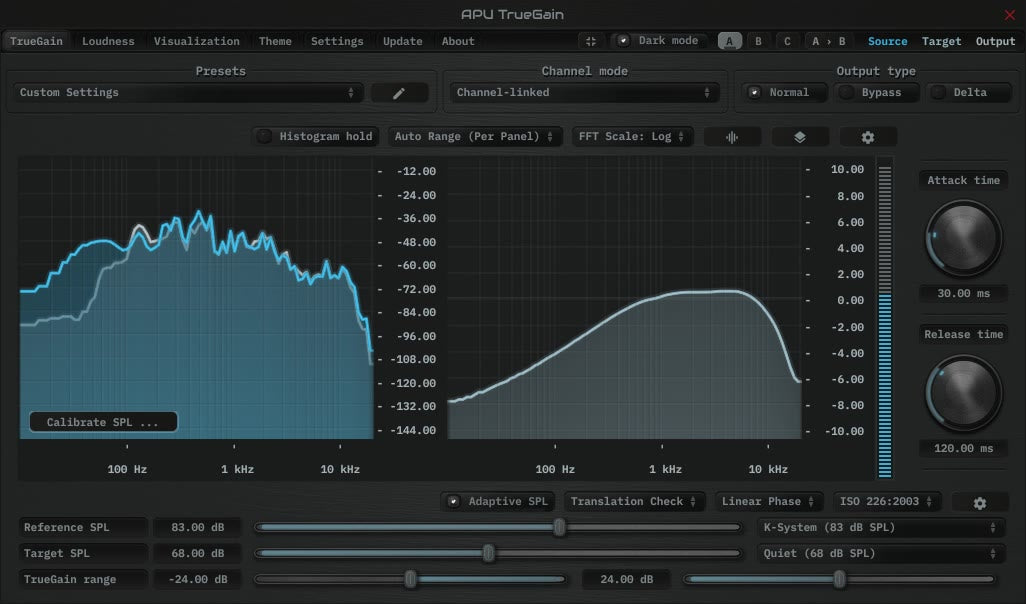Click the Release time knob
The image size is (1026, 604).
pos(963,393)
